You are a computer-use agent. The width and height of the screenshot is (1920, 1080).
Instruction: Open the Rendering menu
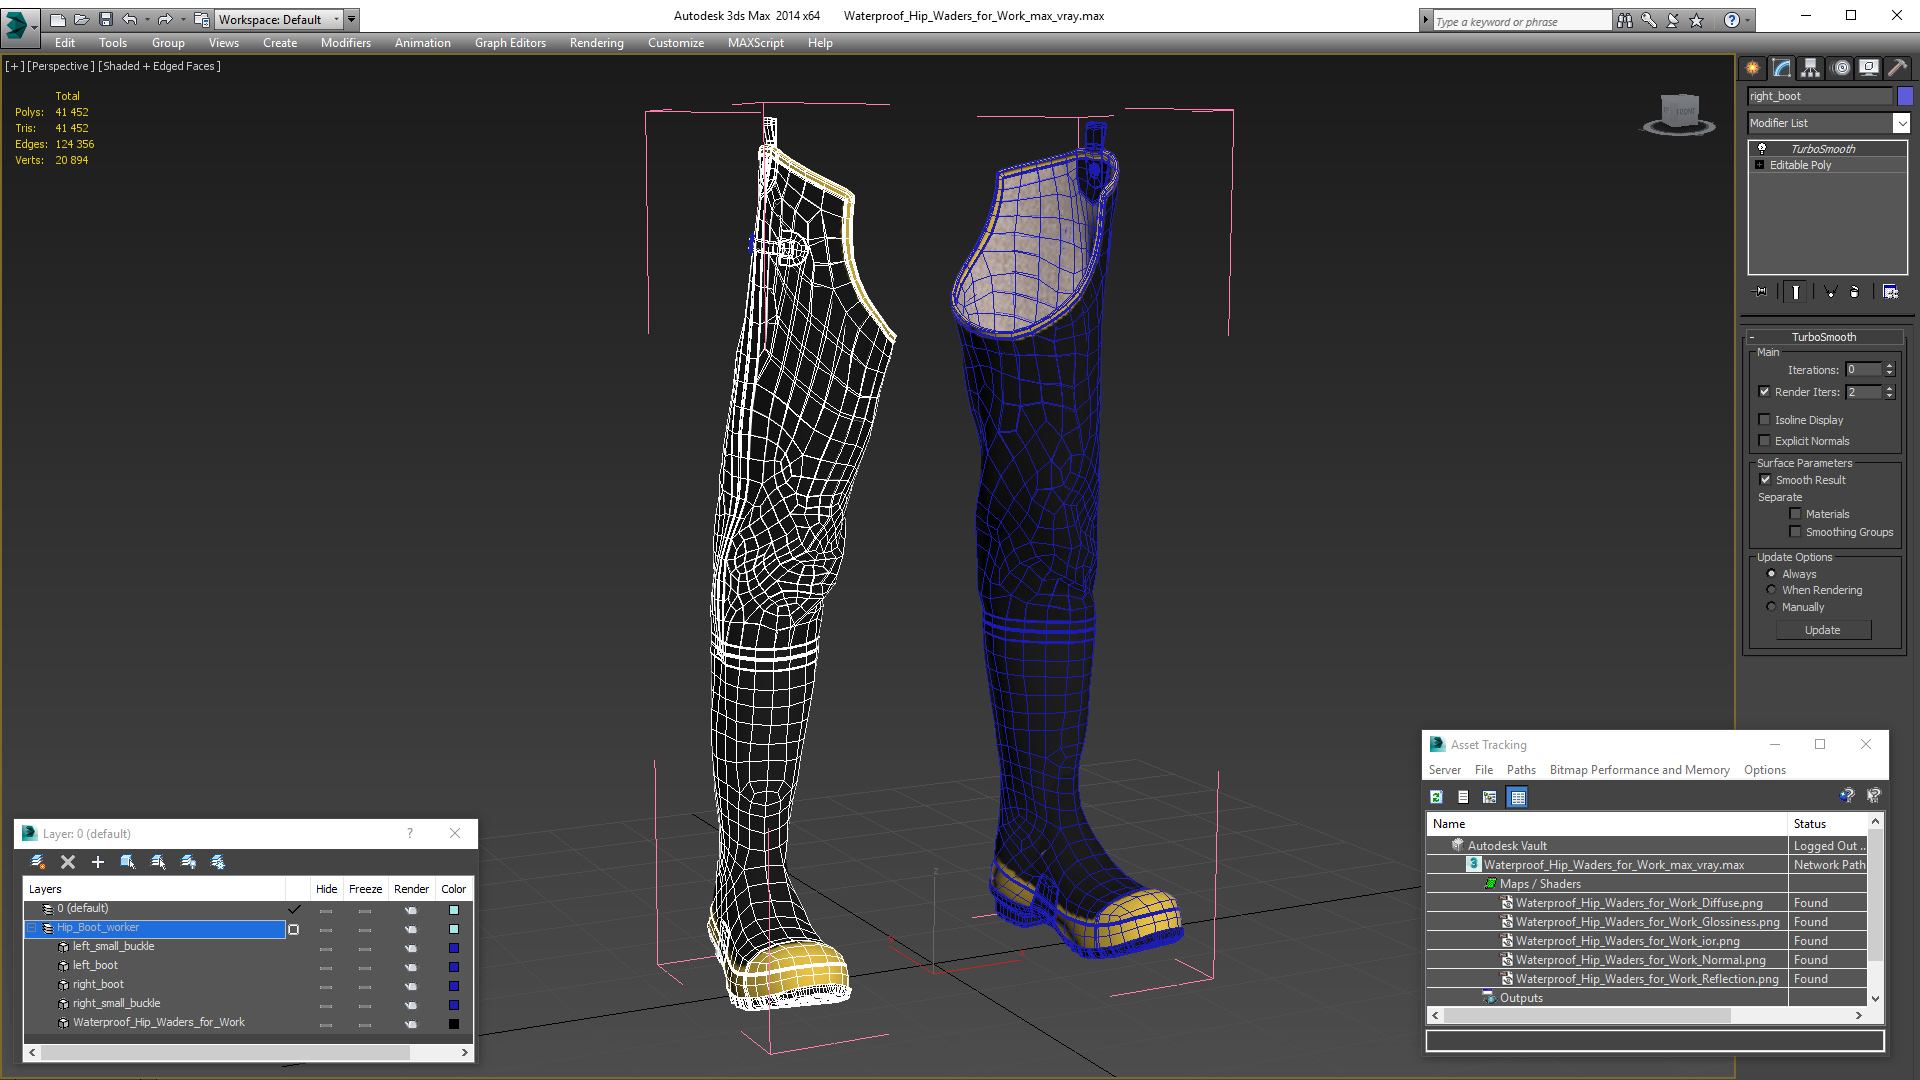tap(597, 43)
